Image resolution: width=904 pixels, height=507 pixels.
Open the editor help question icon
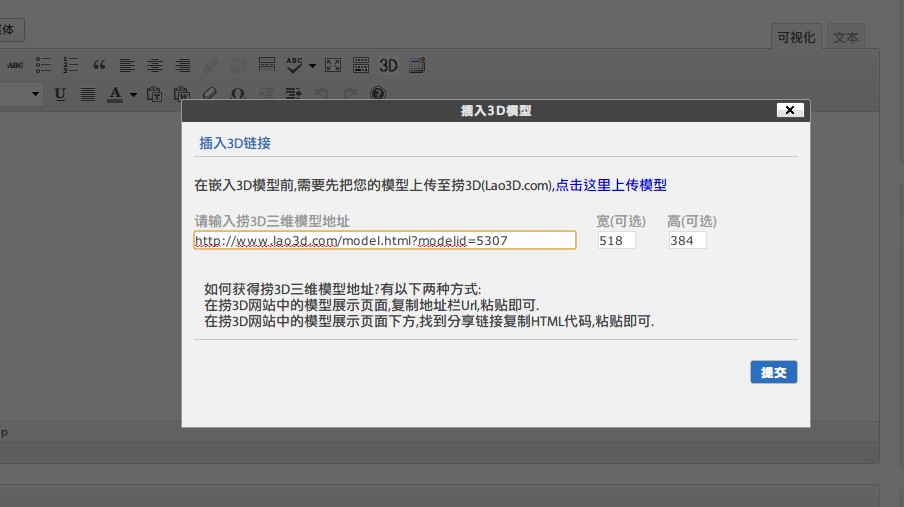tap(378, 93)
